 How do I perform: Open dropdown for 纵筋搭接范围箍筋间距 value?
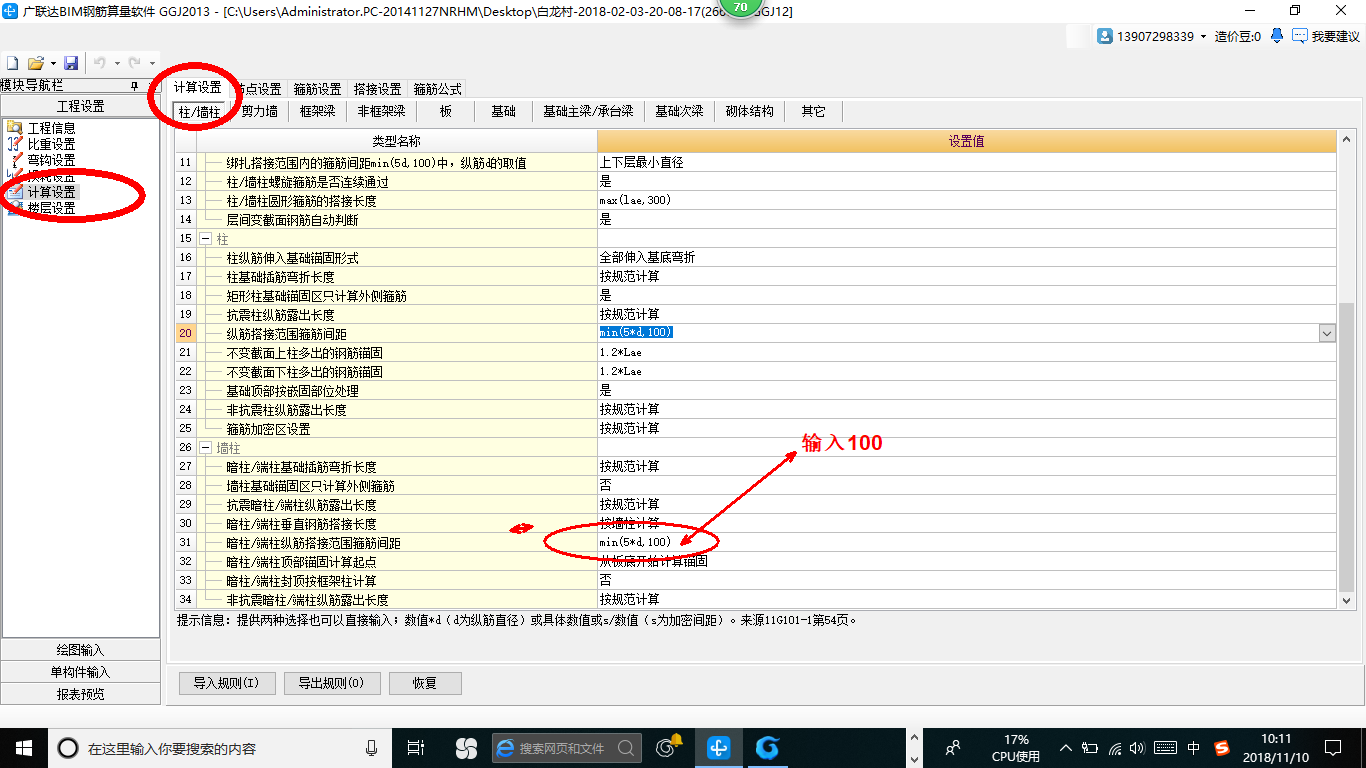1327,333
